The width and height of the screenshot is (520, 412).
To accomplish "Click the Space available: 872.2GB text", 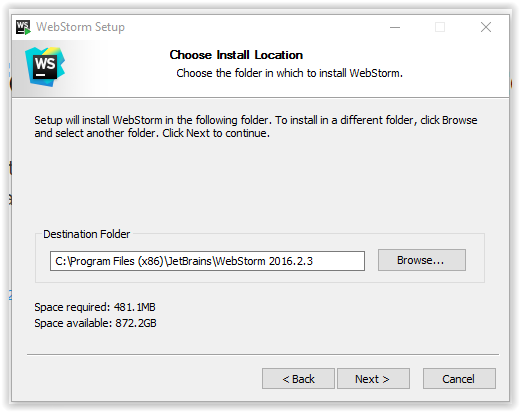I will (x=95, y=323).
